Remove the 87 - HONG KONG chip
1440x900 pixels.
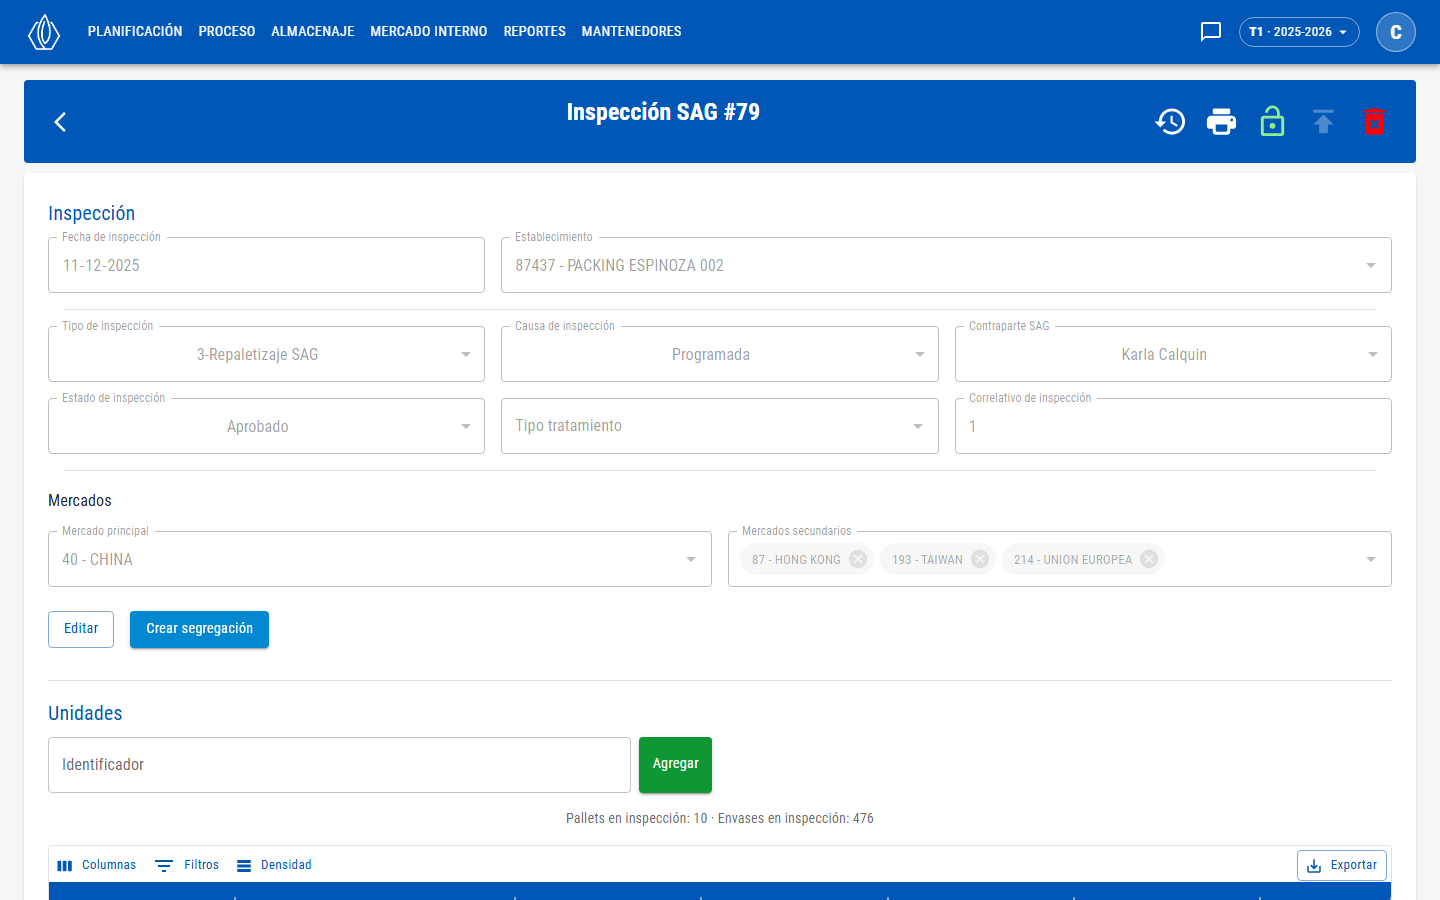click(x=858, y=559)
